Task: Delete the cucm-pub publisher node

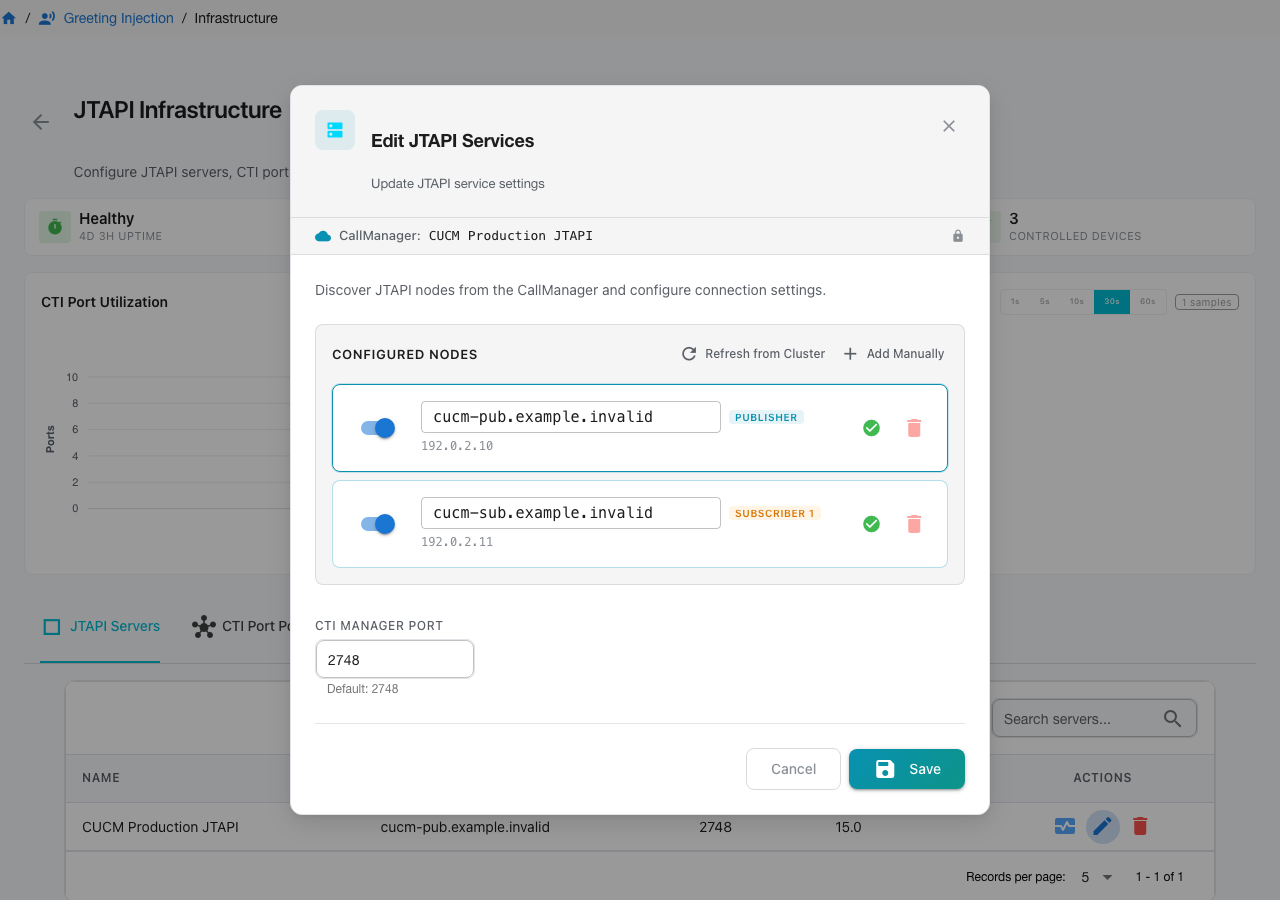Action: point(914,428)
